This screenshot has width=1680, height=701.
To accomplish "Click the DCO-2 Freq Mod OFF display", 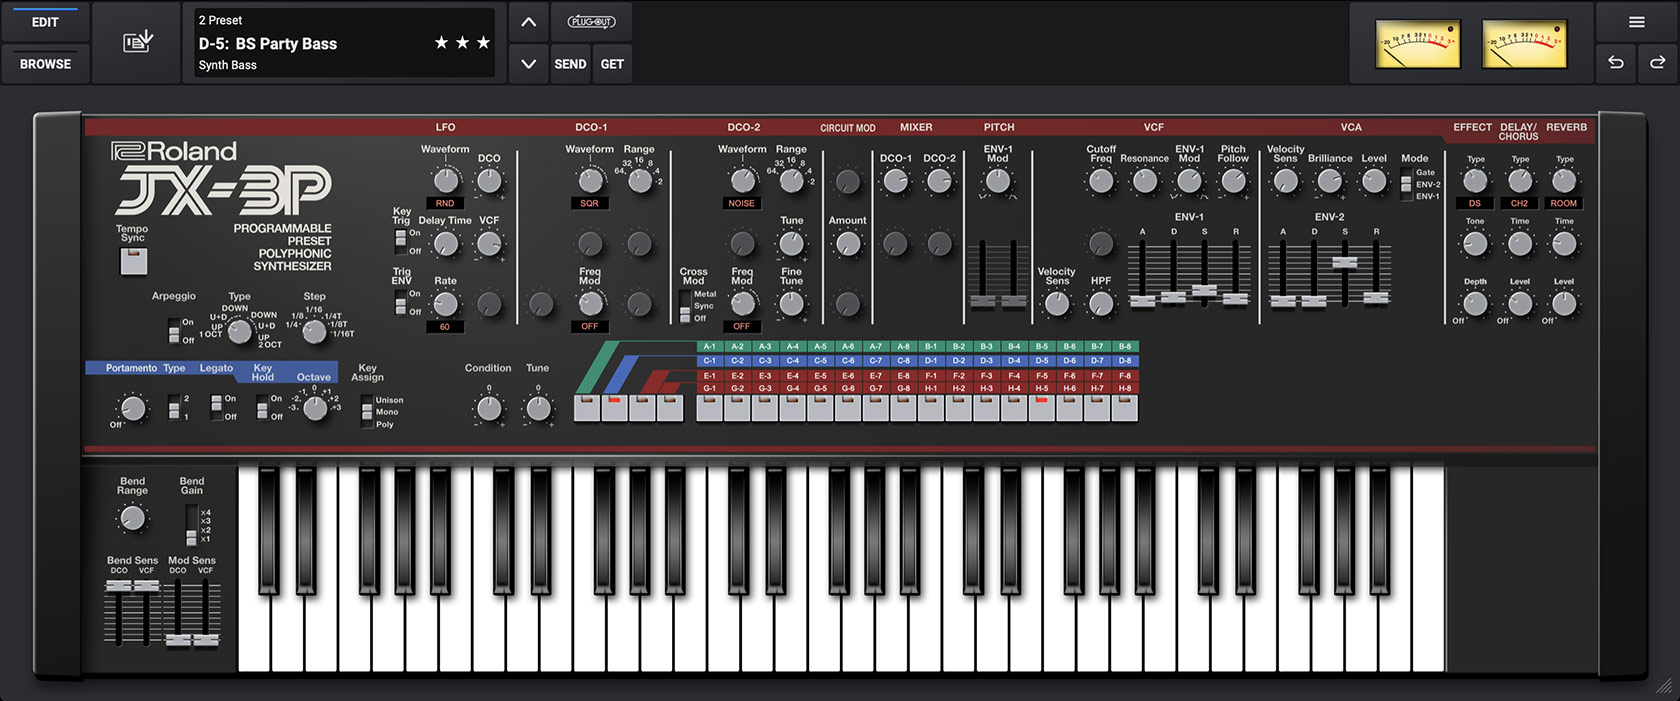I will tap(742, 326).
